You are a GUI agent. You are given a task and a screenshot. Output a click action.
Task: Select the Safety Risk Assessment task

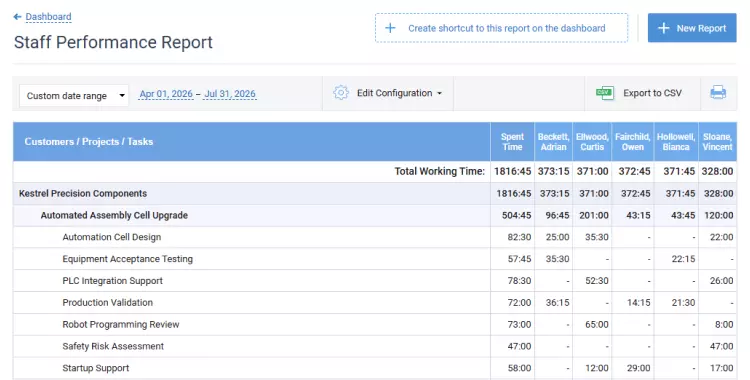point(113,346)
